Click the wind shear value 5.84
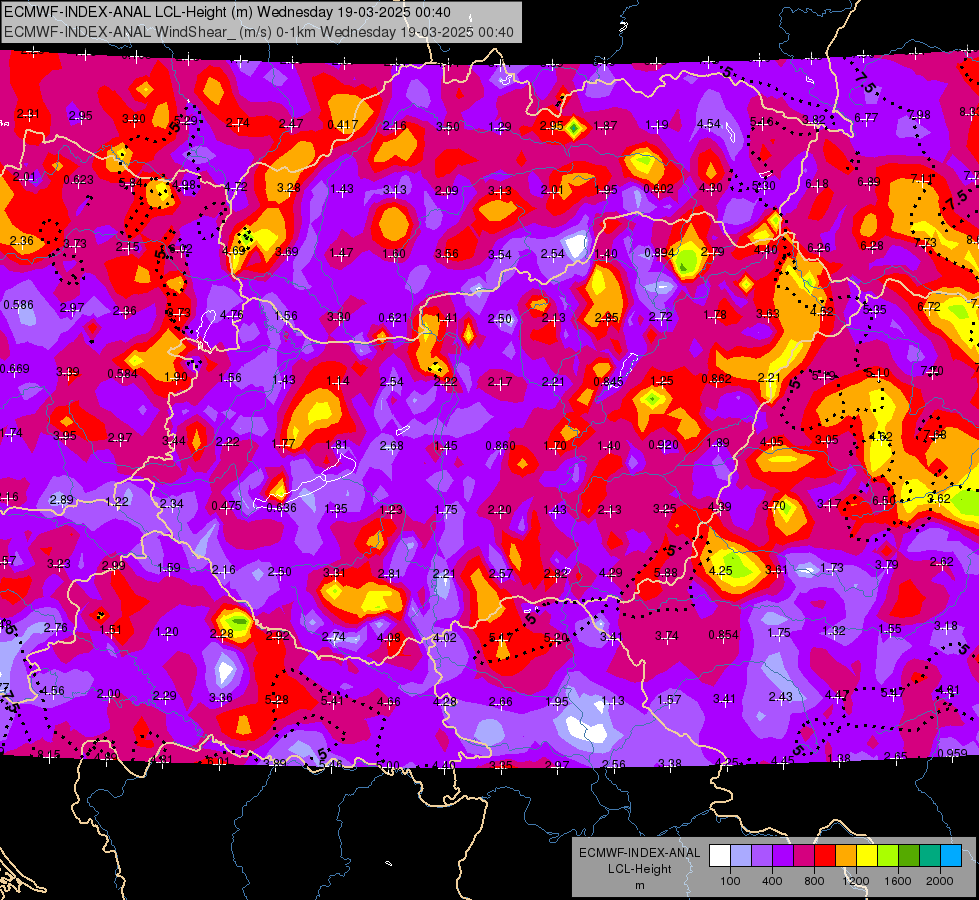Image resolution: width=979 pixels, height=900 pixels. tap(130, 183)
